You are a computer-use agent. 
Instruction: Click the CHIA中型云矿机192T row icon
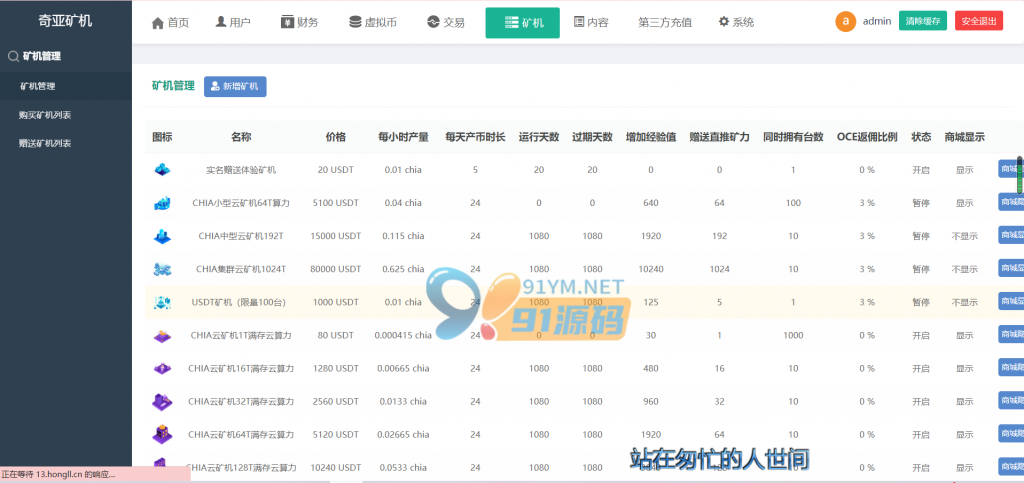coord(162,236)
